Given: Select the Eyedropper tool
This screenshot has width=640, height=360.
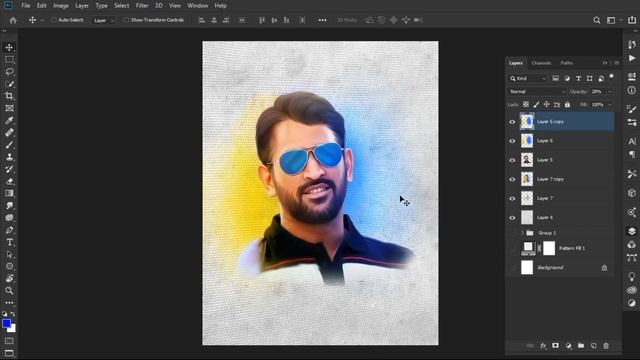Looking at the screenshot, I should pos(9,120).
